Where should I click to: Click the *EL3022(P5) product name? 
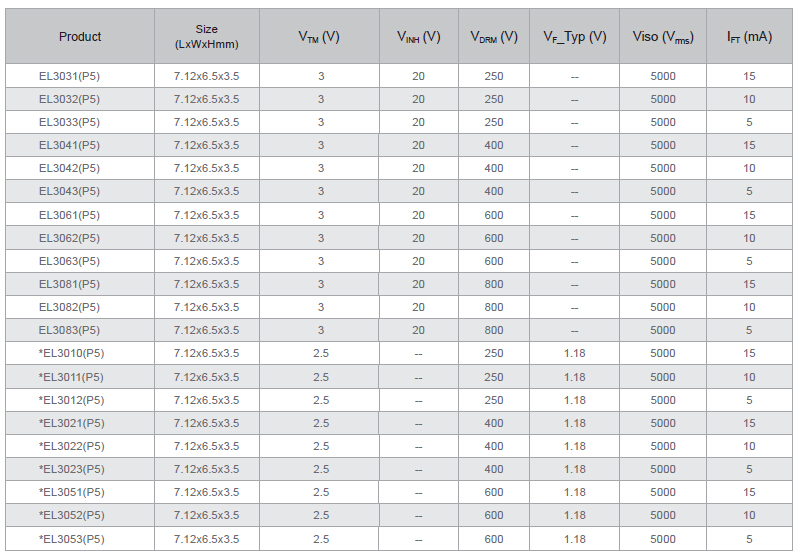coord(71,446)
